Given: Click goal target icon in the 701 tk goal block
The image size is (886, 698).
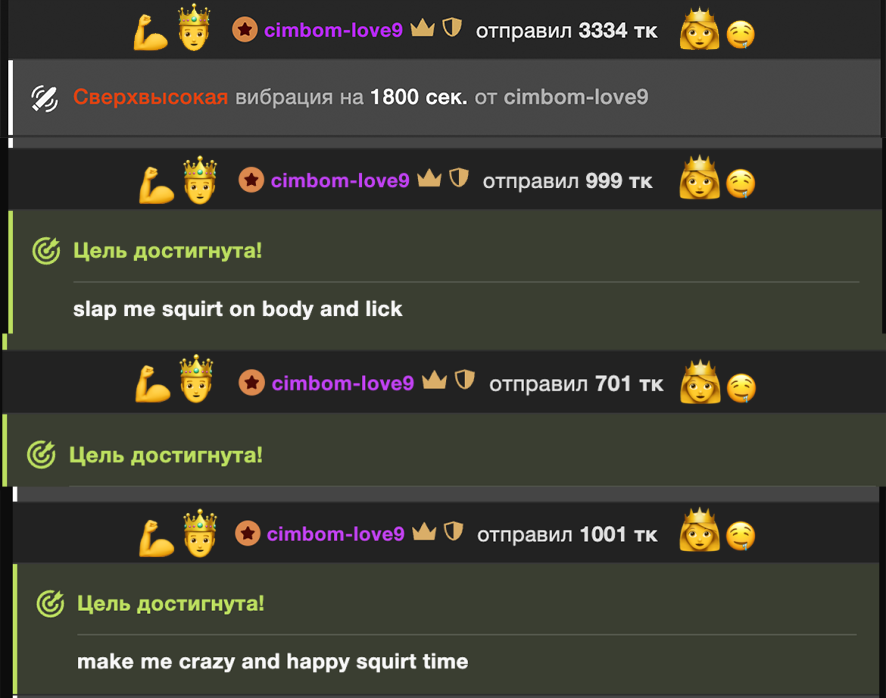Looking at the screenshot, I should (41, 454).
